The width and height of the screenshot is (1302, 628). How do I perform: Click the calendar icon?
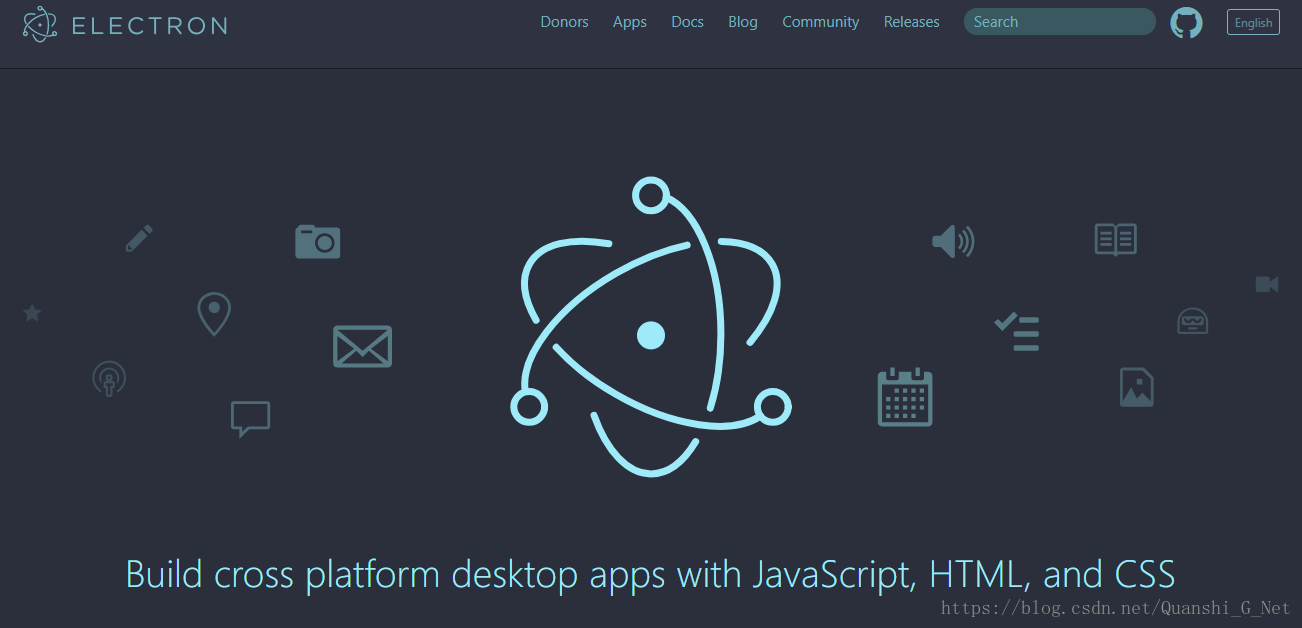pyautogui.click(x=905, y=397)
